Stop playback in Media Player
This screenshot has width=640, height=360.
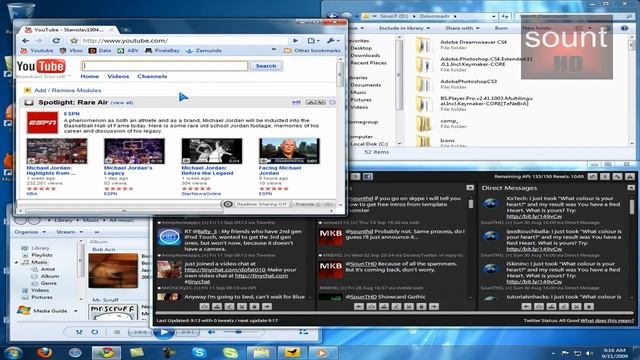coord(117,332)
